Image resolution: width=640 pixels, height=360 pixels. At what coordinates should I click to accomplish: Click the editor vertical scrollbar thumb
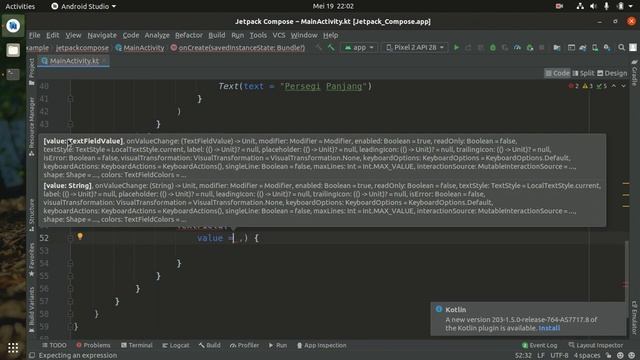click(x=627, y=282)
